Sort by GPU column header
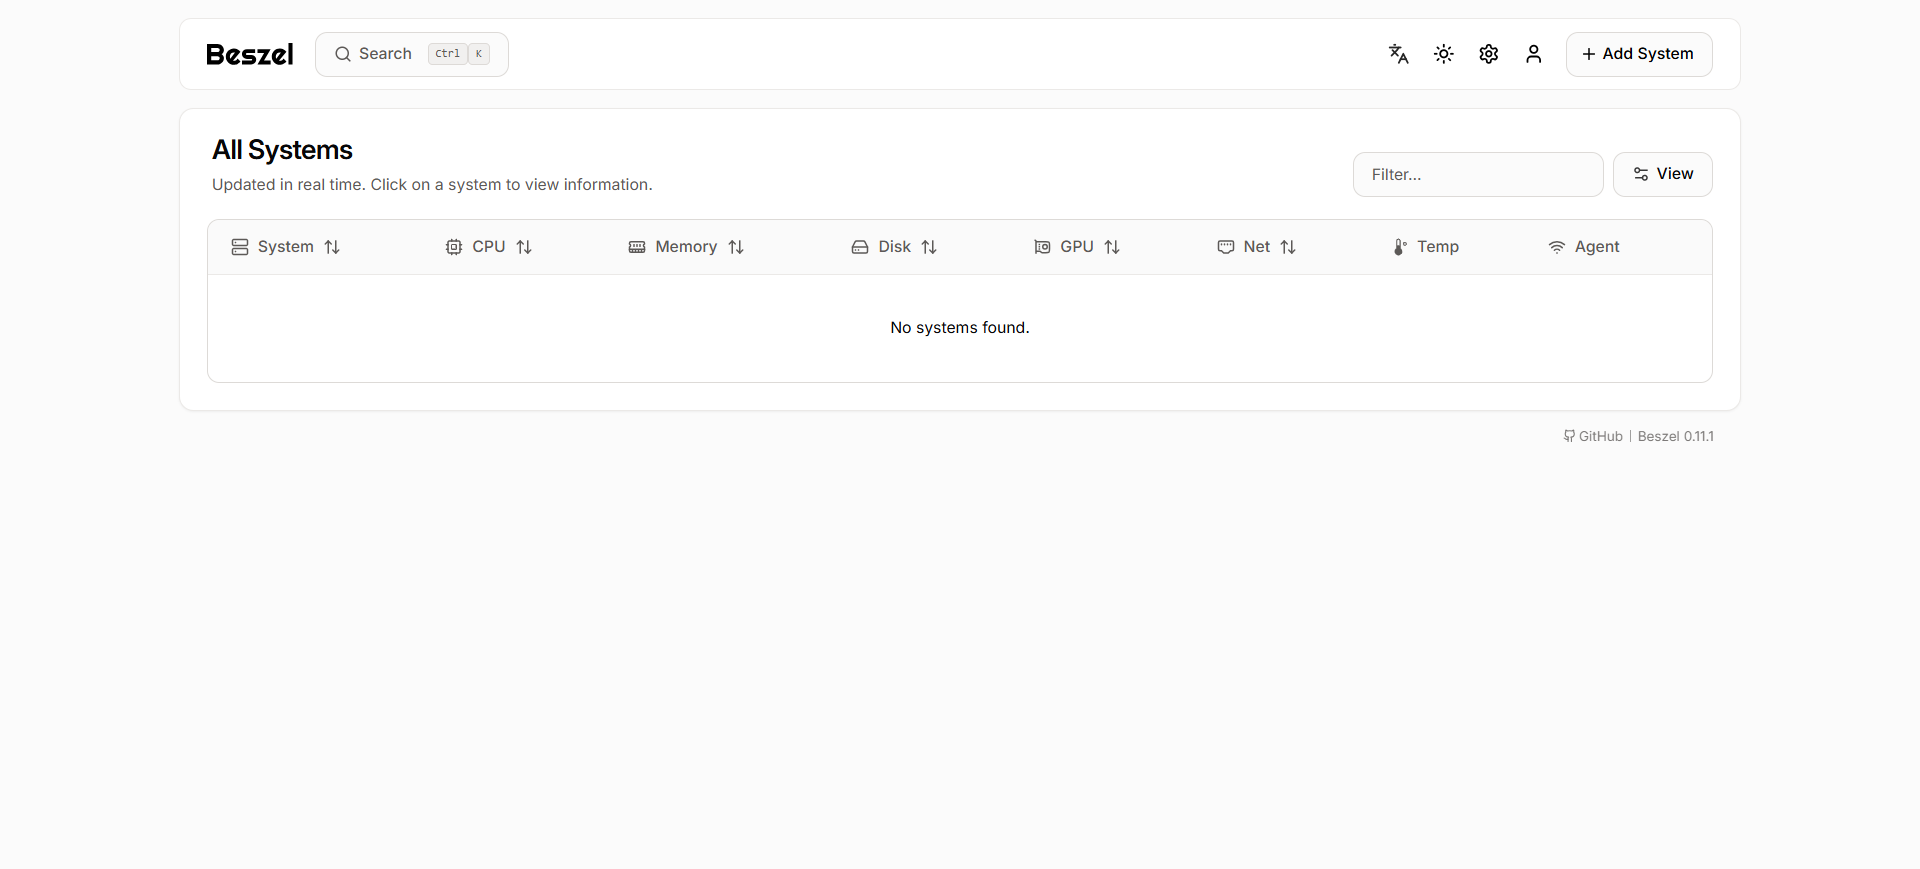This screenshot has width=1920, height=869. click(x=1076, y=247)
